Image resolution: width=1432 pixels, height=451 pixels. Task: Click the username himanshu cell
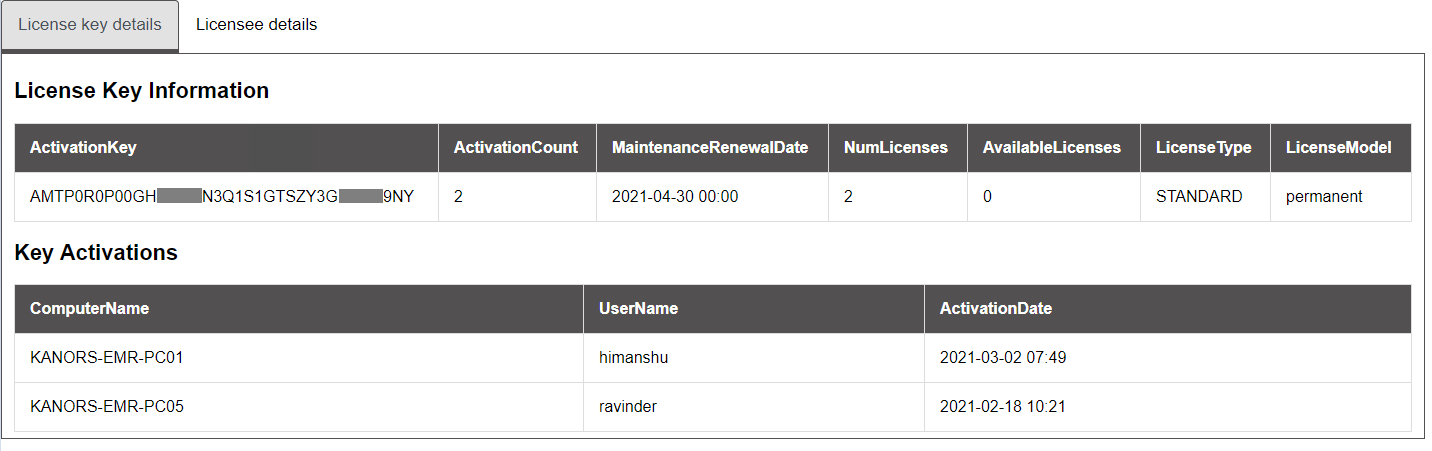pos(754,358)
